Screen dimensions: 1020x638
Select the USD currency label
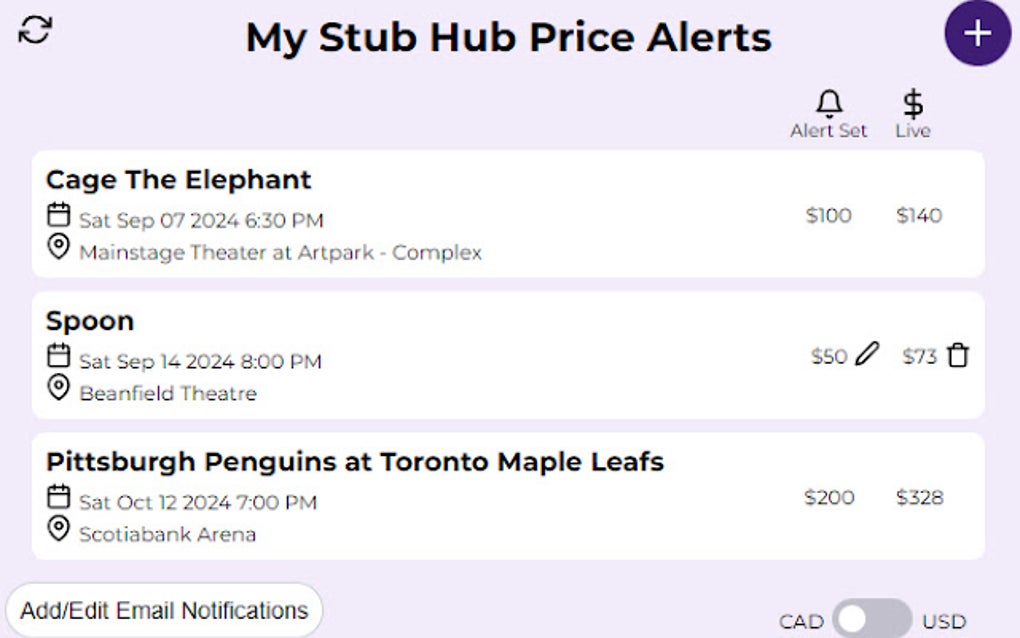[944, 622]
